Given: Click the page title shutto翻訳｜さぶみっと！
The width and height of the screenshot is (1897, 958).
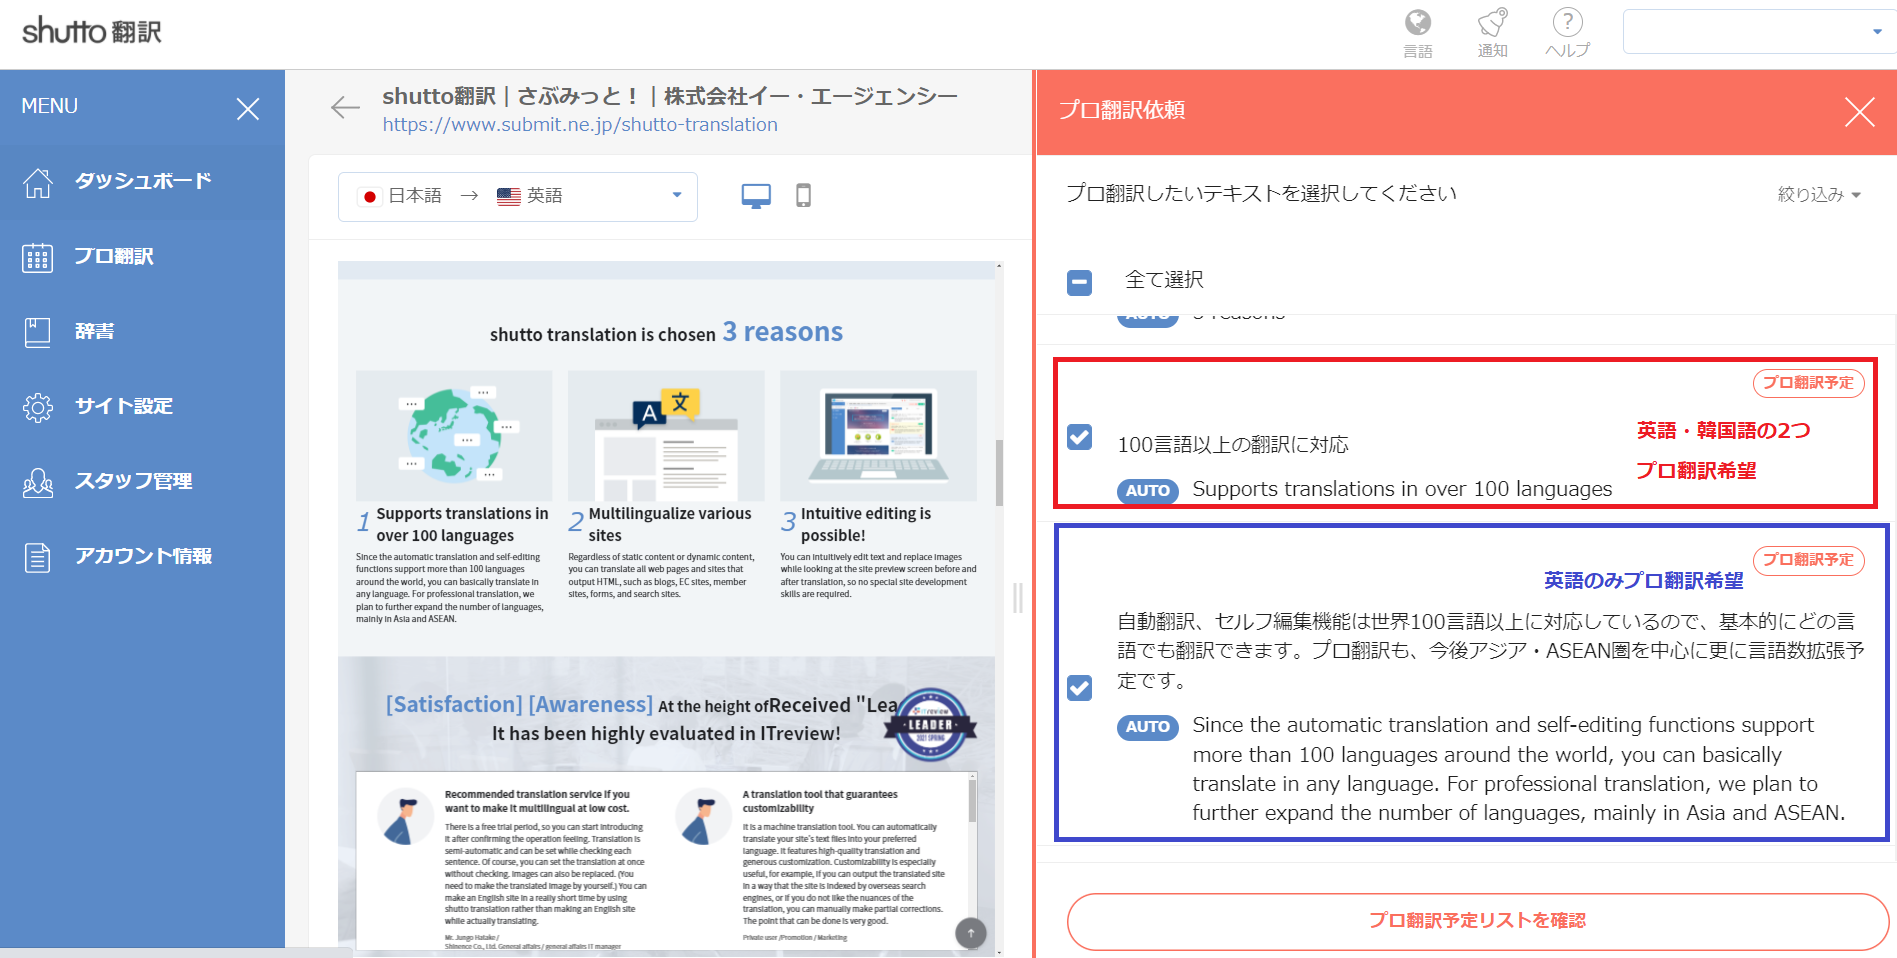Looking at the screenshot, I should pos(670,96).
